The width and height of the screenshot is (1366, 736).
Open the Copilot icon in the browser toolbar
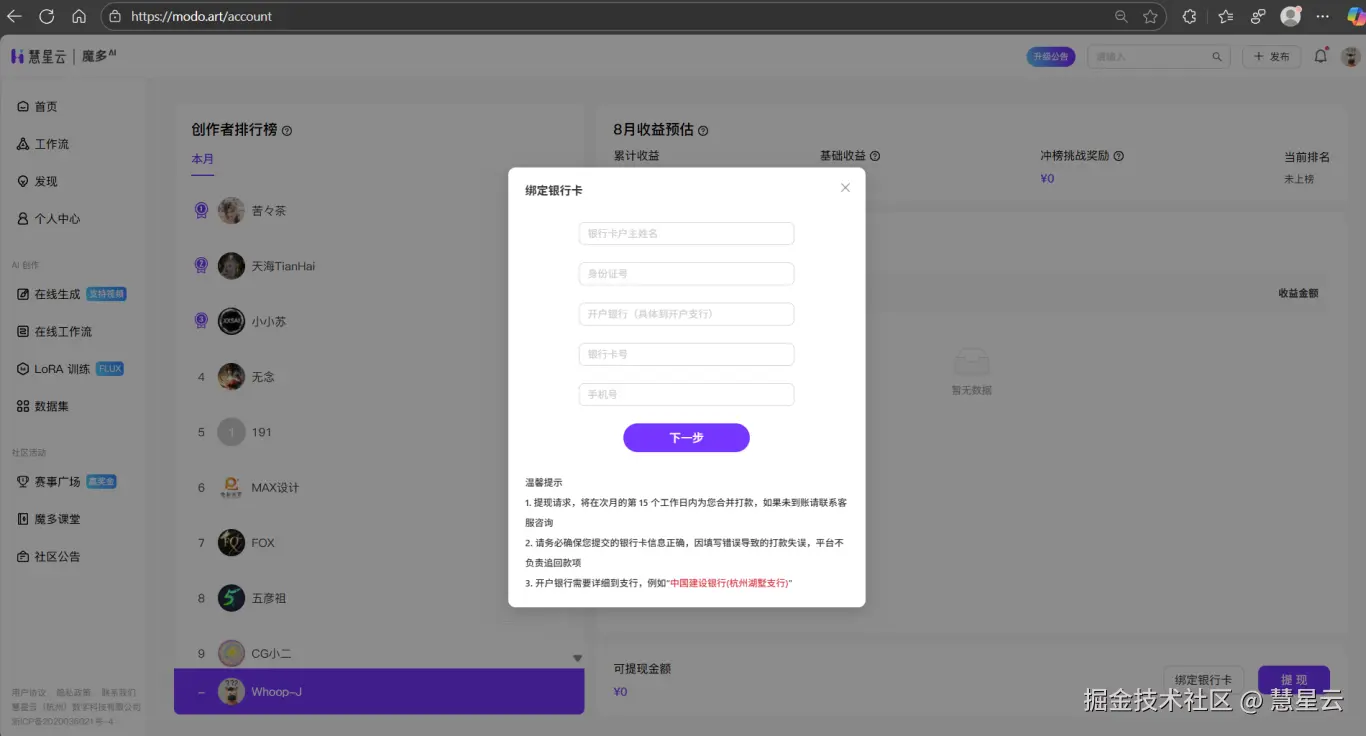(1355, 16)
